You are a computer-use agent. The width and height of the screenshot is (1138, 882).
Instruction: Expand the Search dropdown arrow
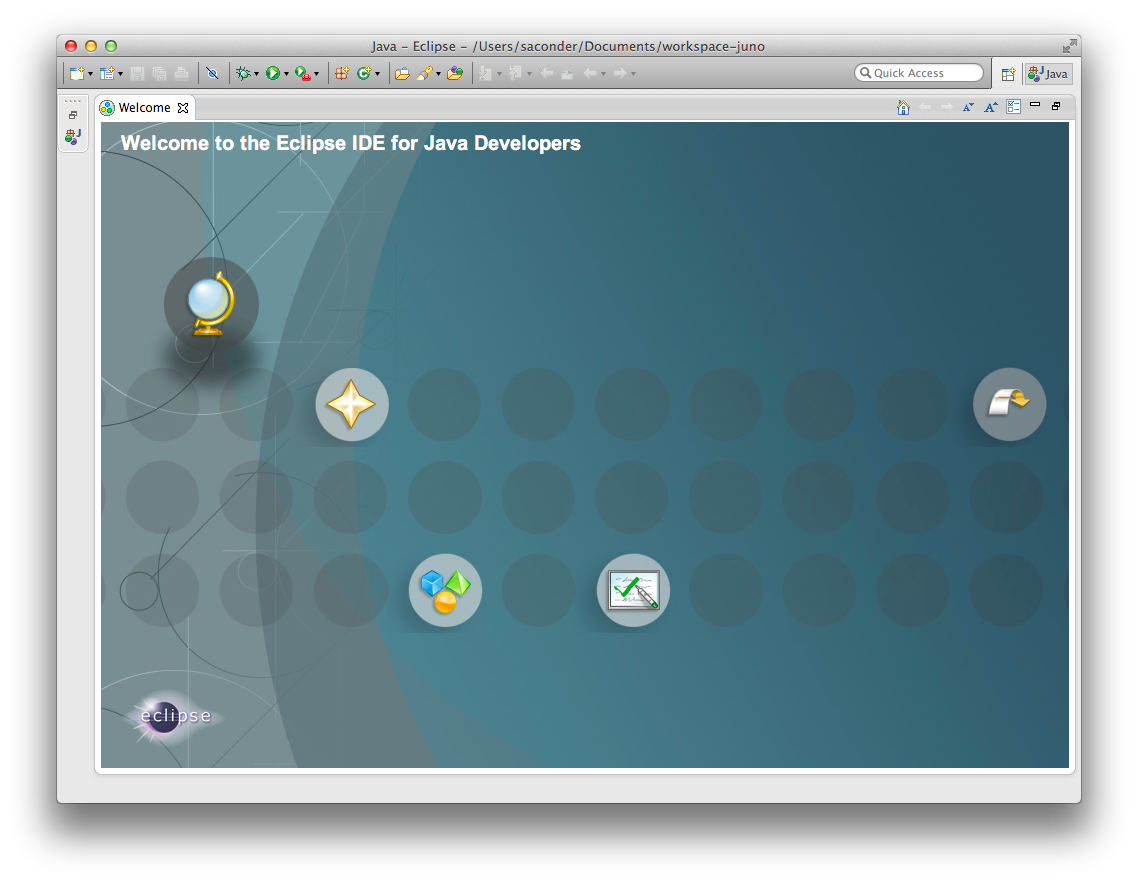pyautogui.click(x=438, y=74)
